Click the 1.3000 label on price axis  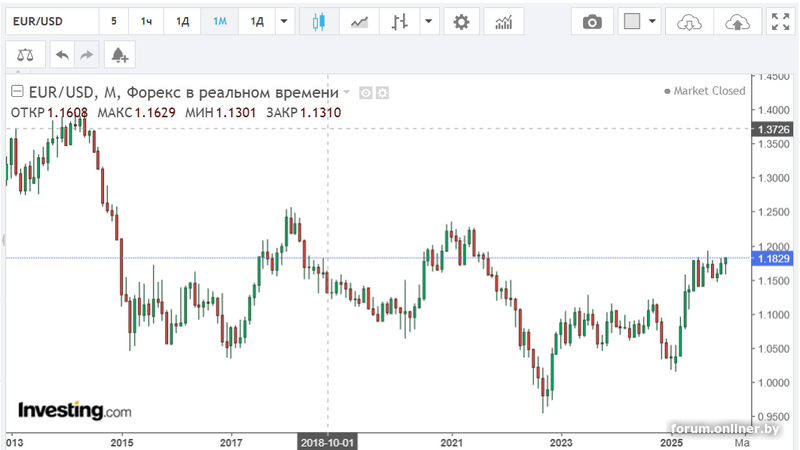tap(773, 178)
